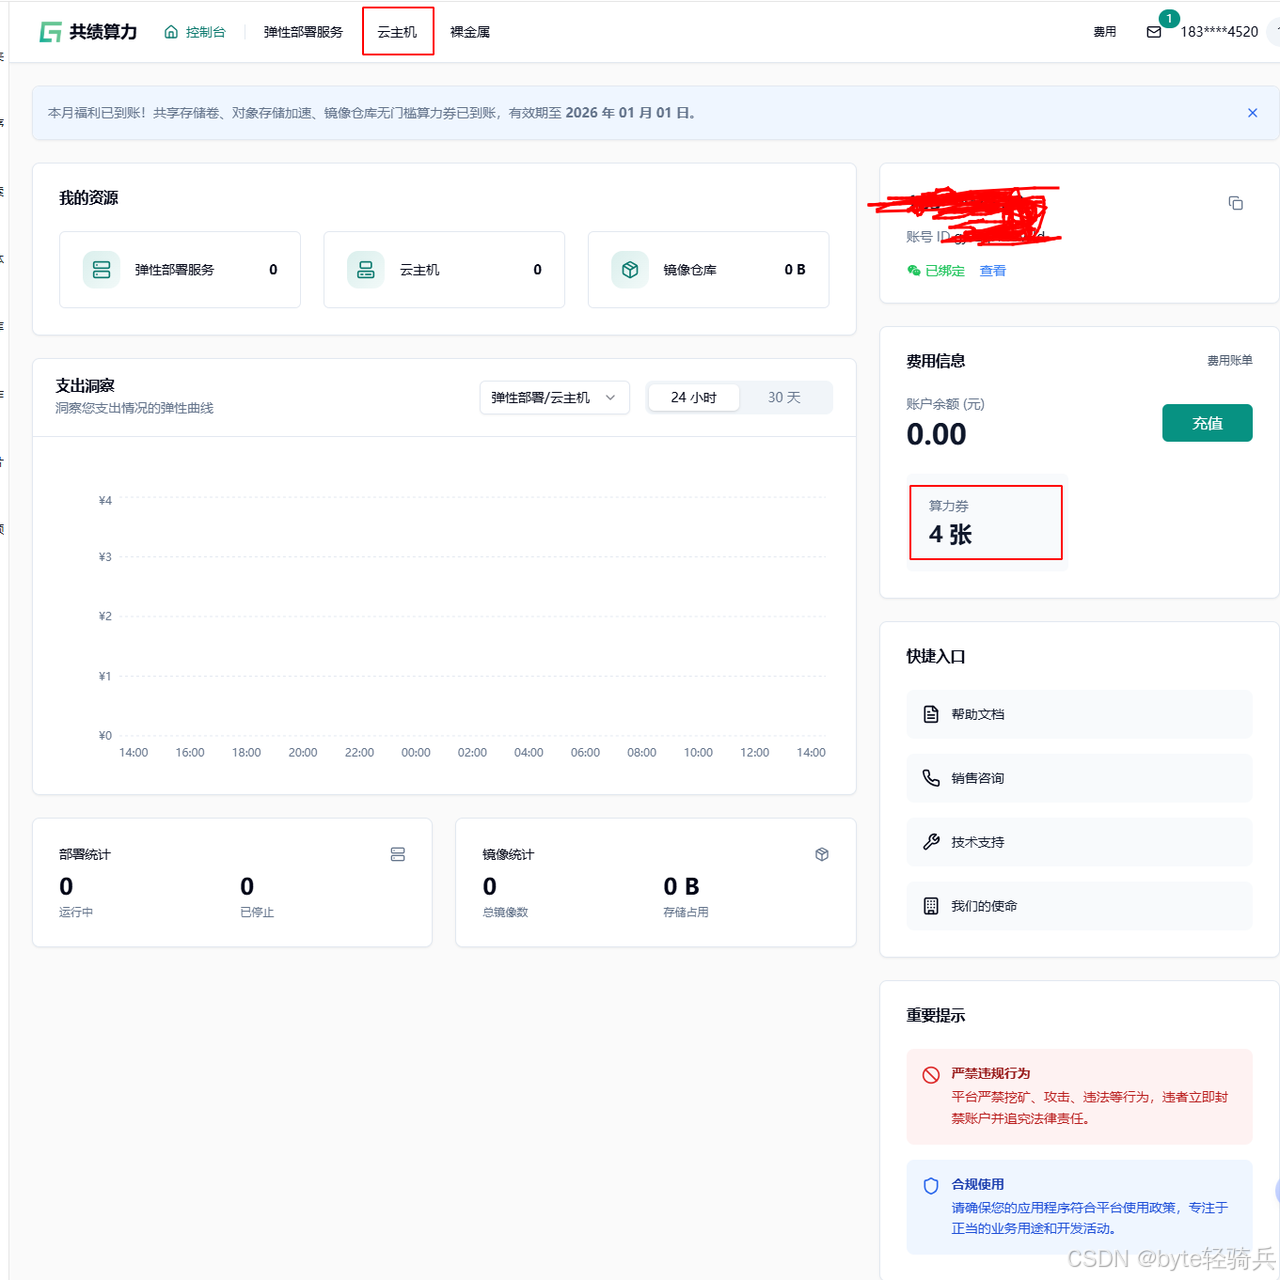Click the 镜像统计 cube icon
Image resolution: width=1280 pixels, height=1280 pixels.
[x=822, y=854]
